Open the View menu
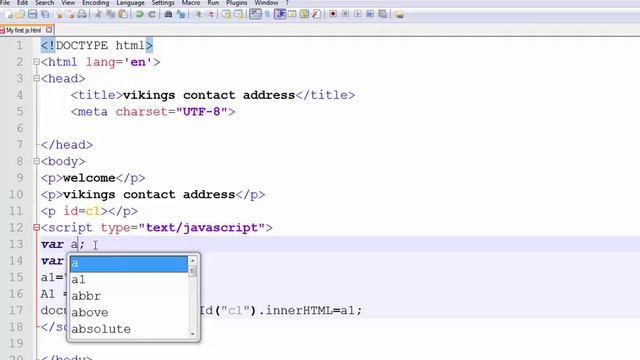The image size is (640, 360). point(68,3)
